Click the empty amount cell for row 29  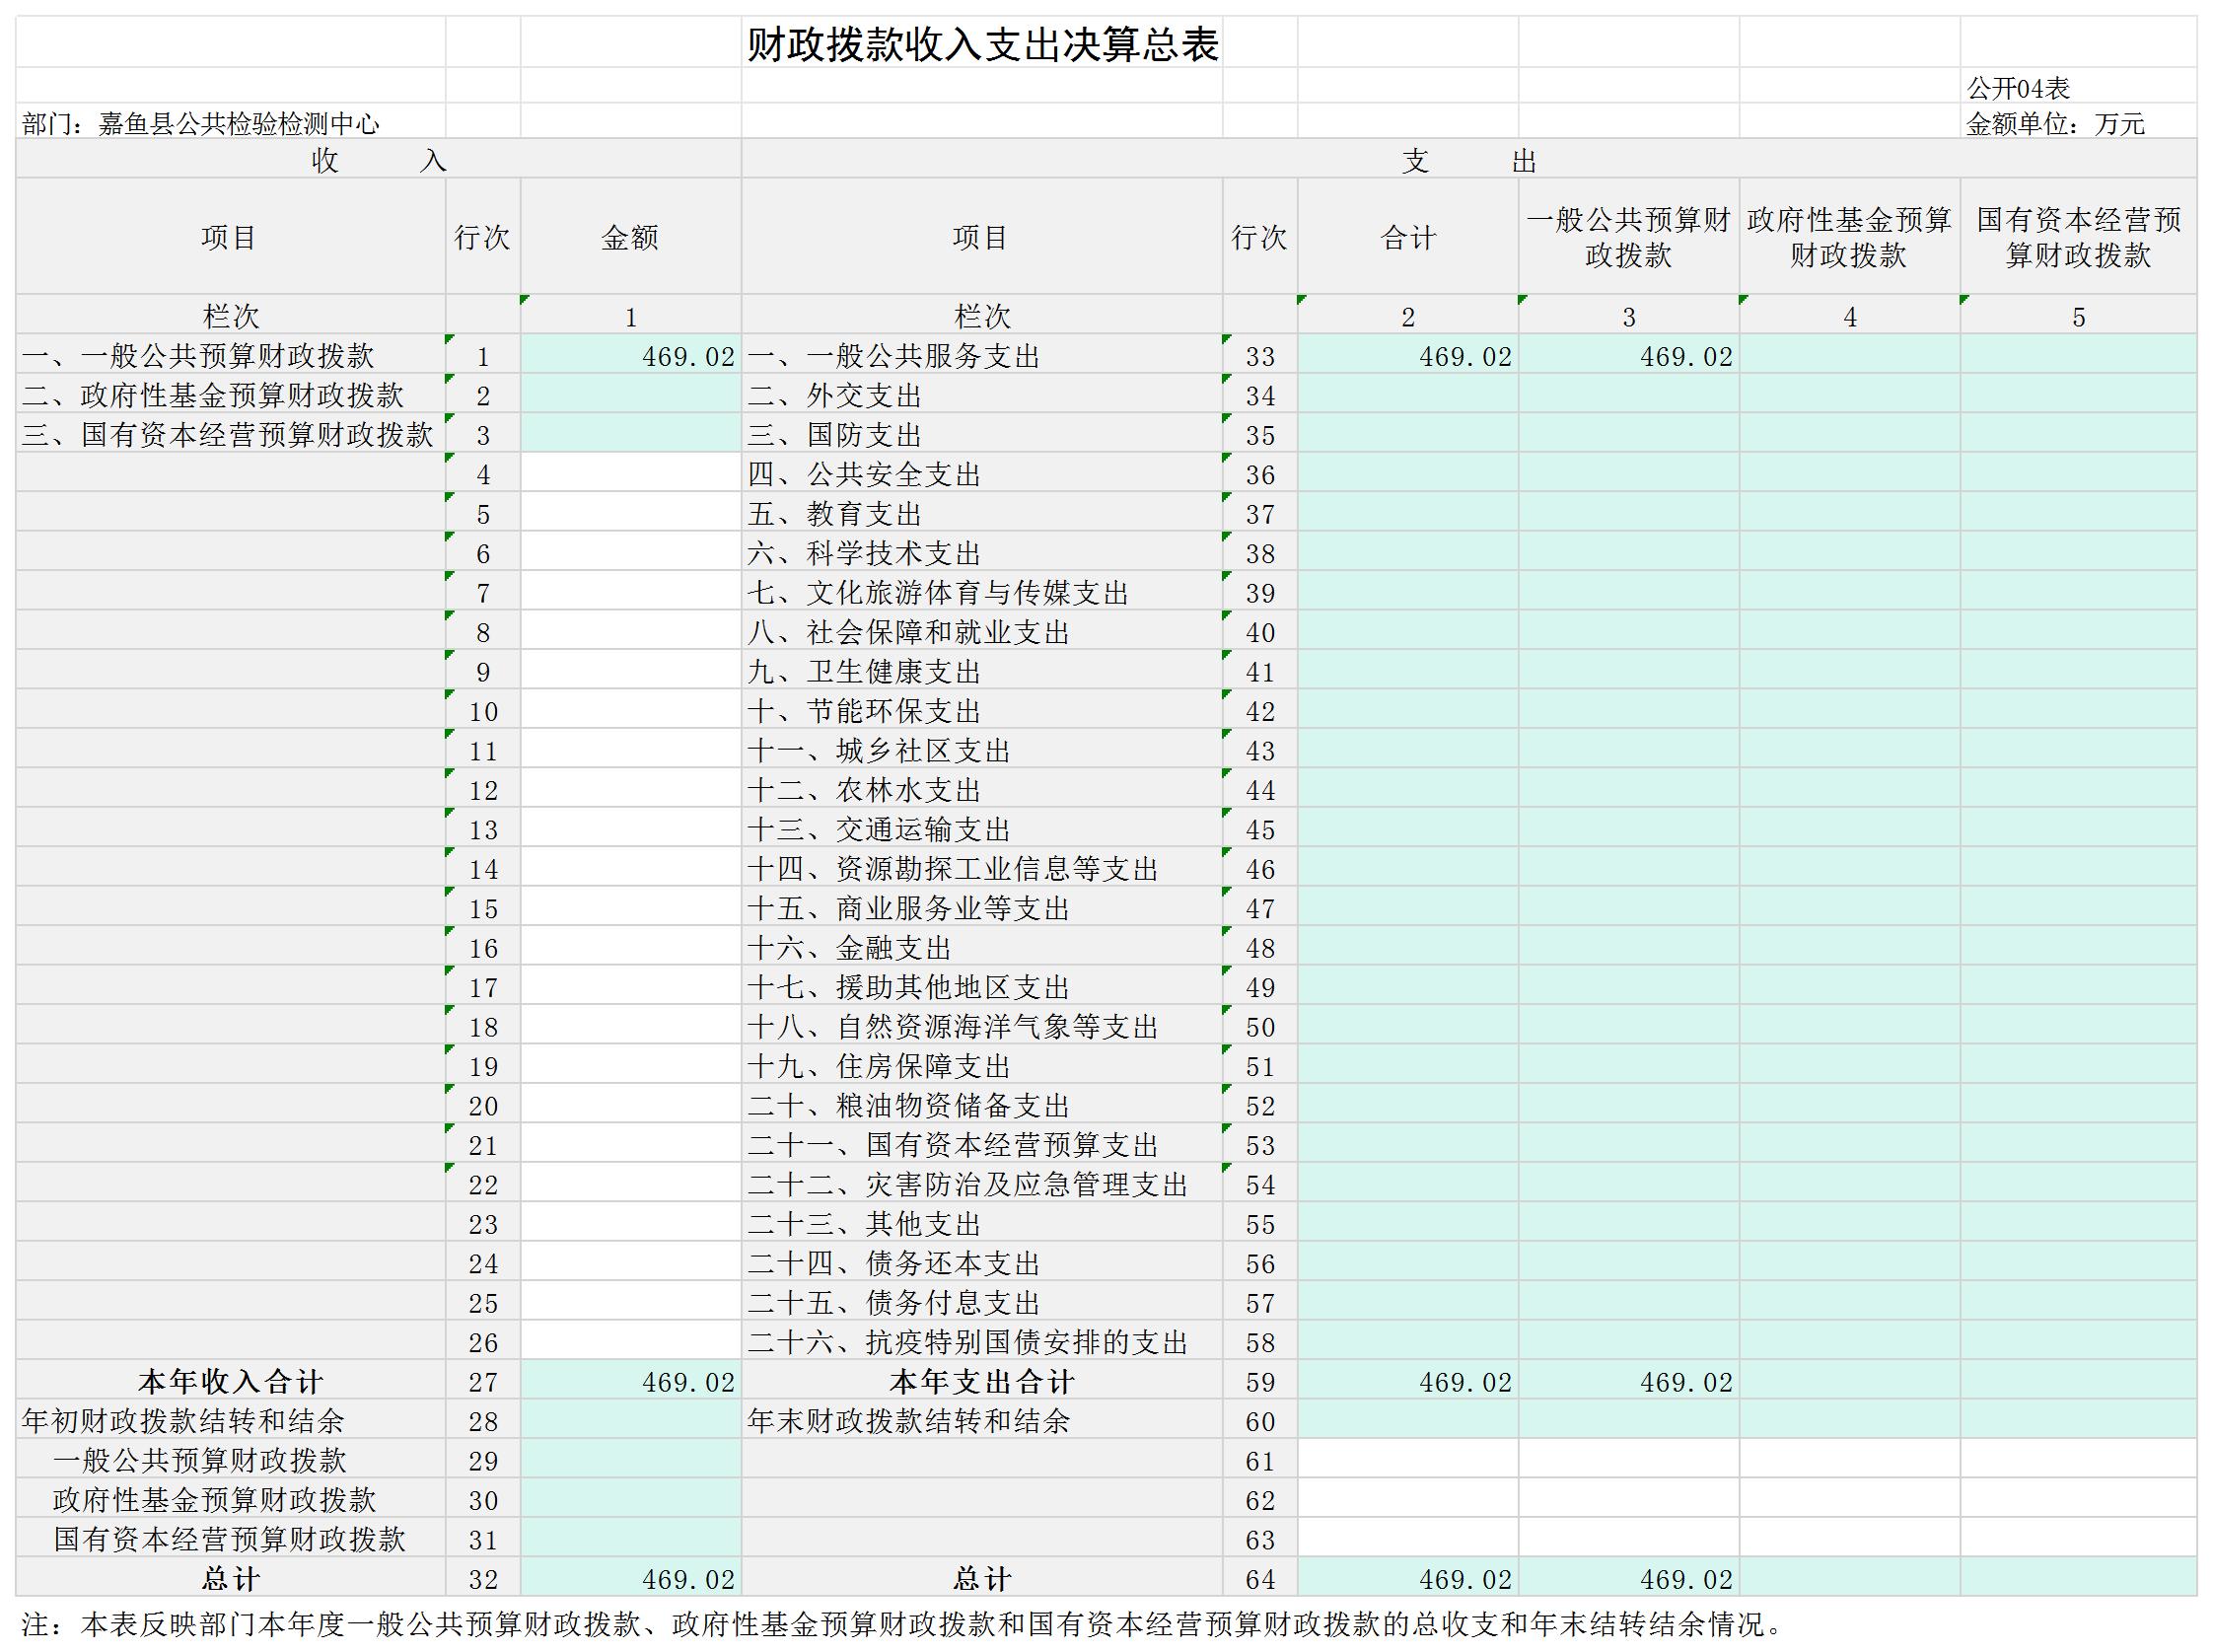[x=630, y=1461]
